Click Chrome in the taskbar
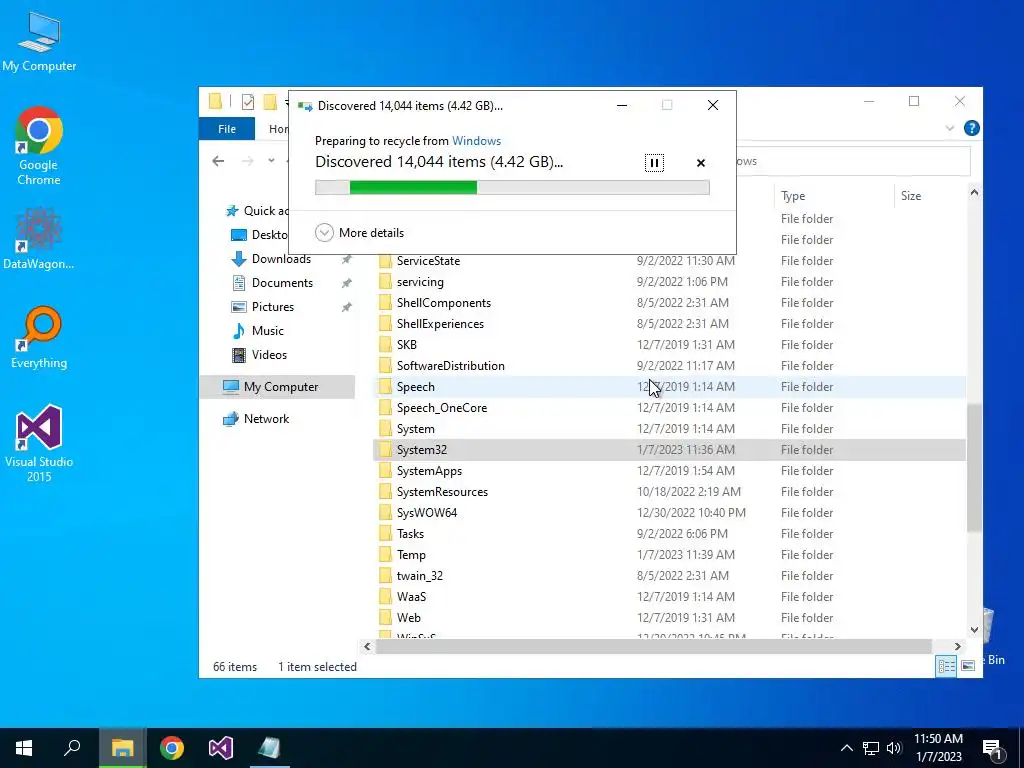Screen dimensions: 1024x768 tap(172, 748)
